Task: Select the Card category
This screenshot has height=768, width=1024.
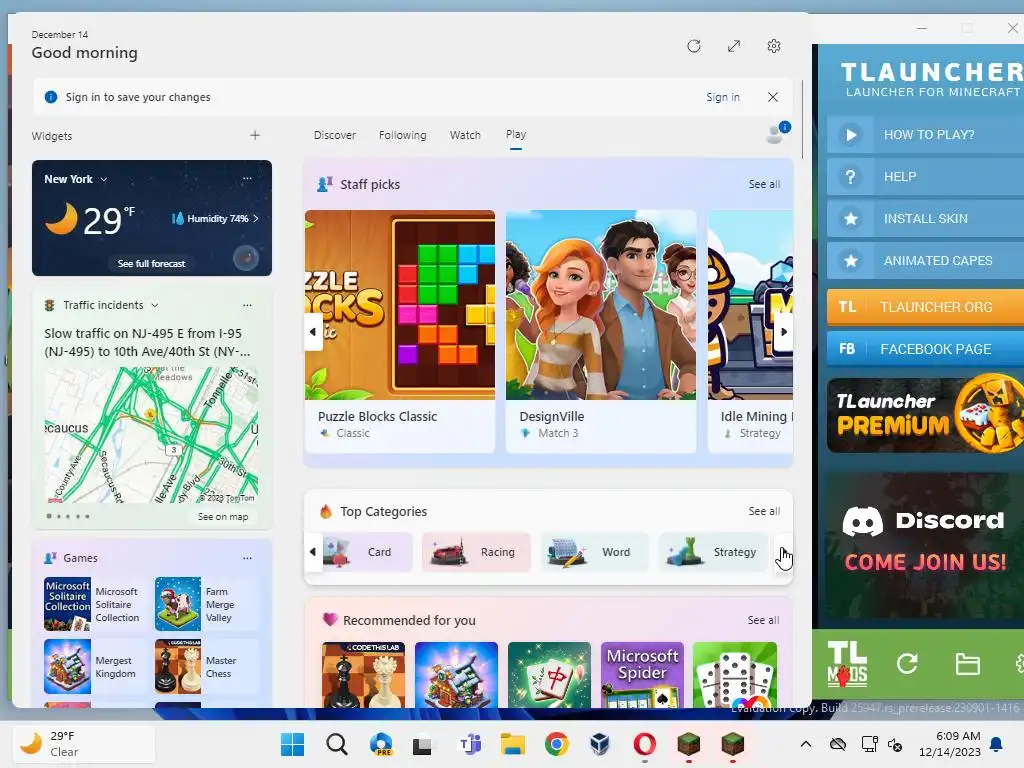Action: click(368, 552)
